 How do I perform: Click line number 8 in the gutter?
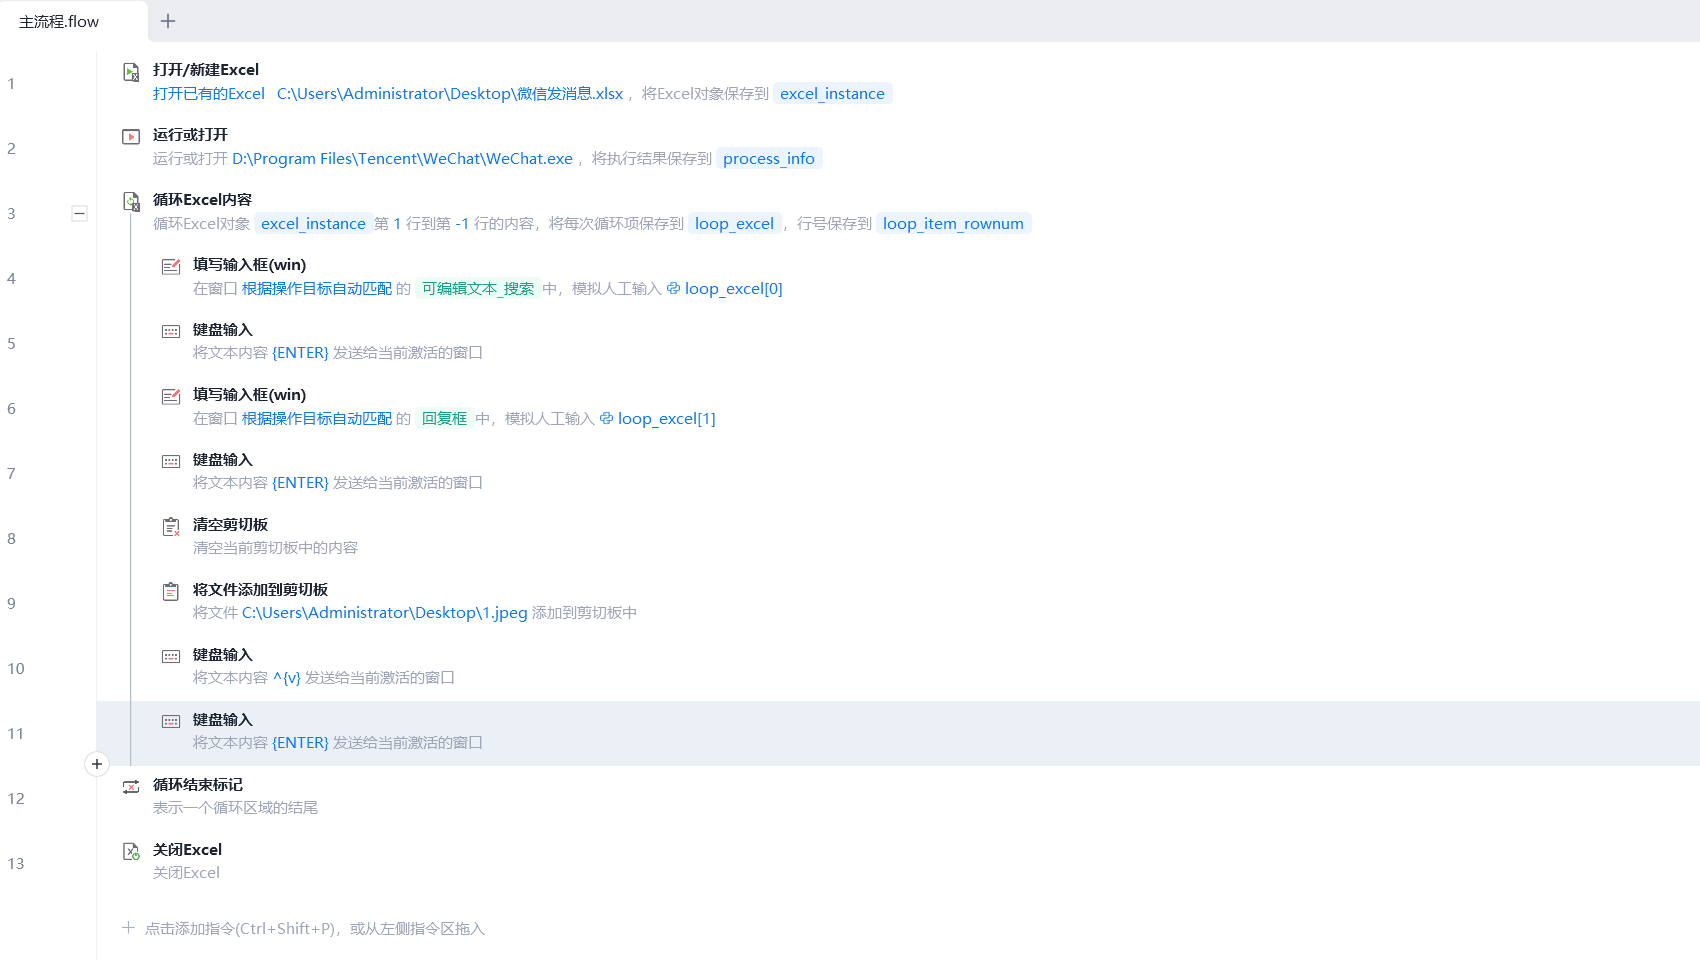11,539
